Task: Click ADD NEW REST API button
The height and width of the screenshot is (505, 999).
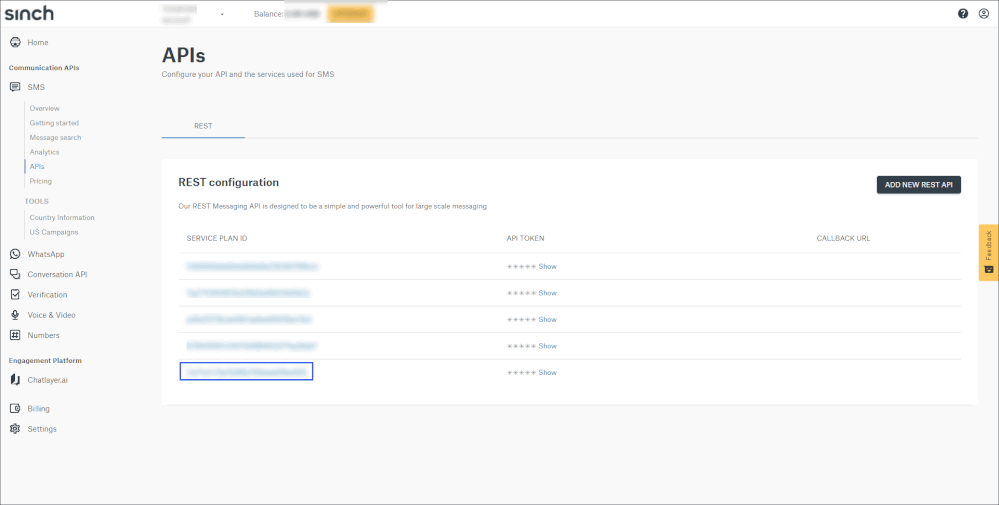Action: [919, 185]
